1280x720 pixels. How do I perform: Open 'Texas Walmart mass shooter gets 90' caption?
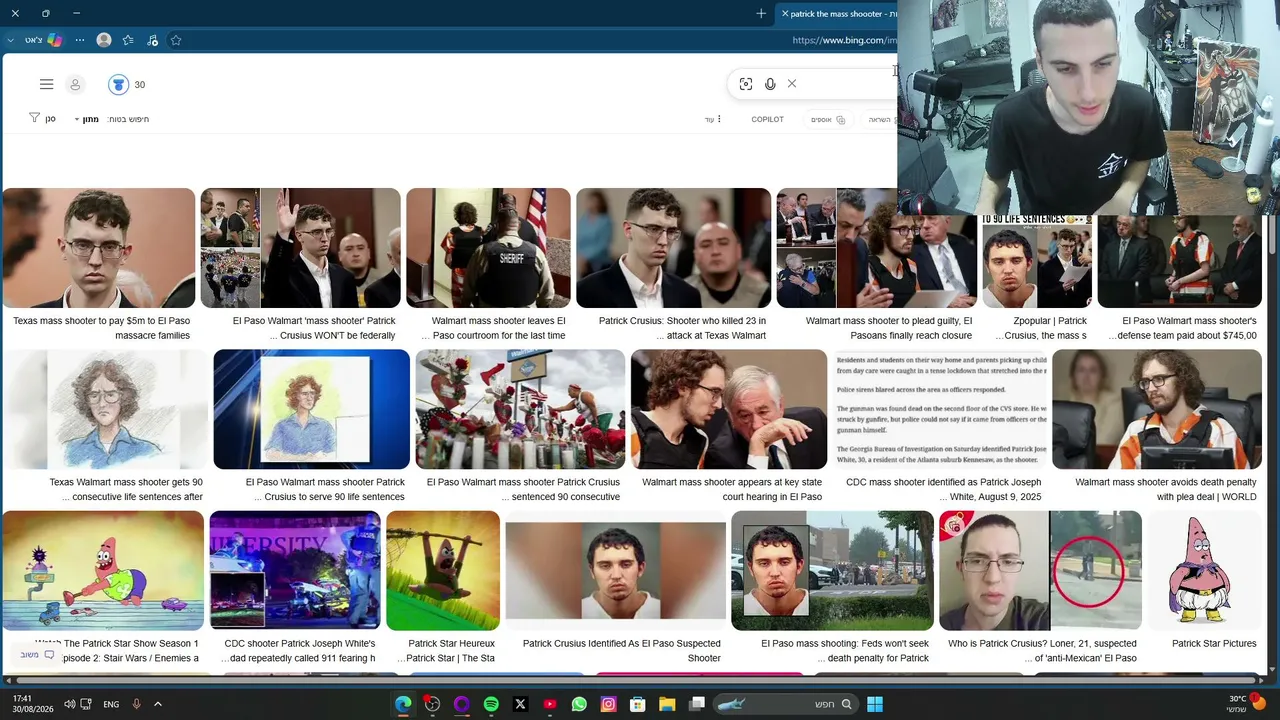(x=126, y=489)
